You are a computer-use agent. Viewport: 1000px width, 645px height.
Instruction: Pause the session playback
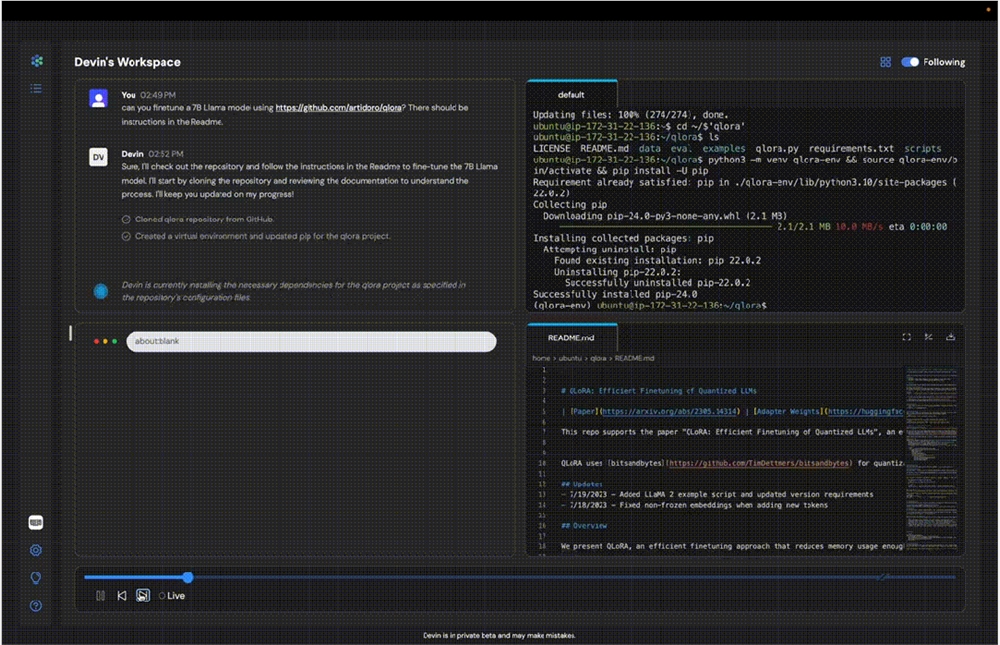(x=100, y=596)
